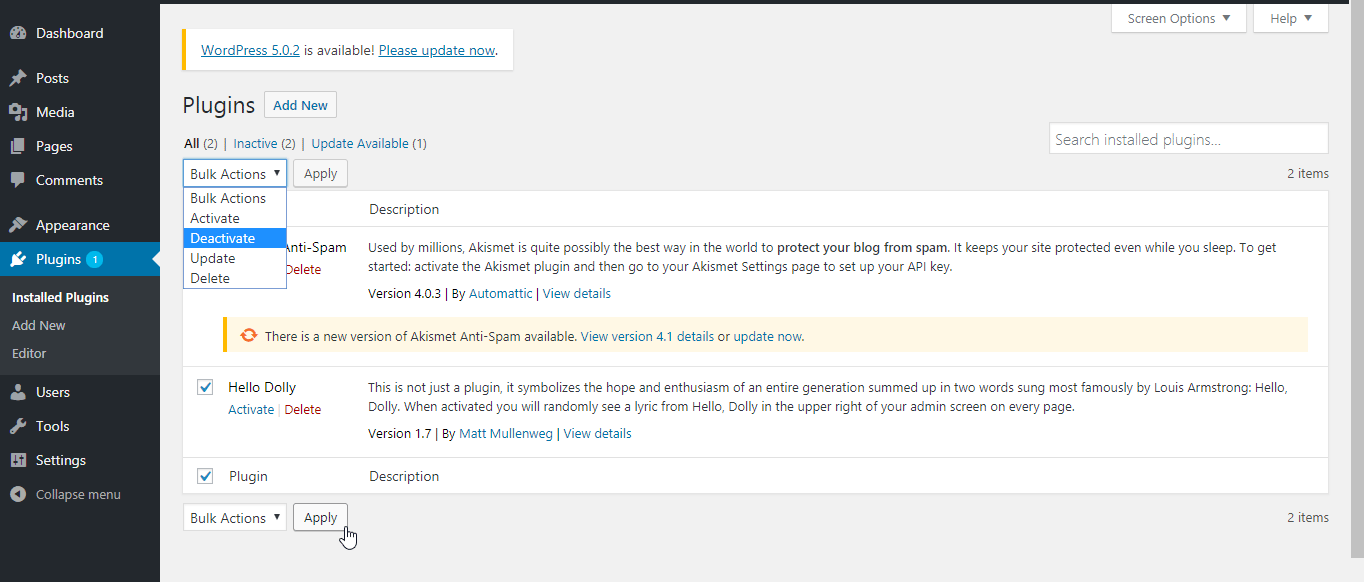The height and width of the screenshot is (582, 1364).
Task: Click the Tools wrench icon
Action: point(18,426)
